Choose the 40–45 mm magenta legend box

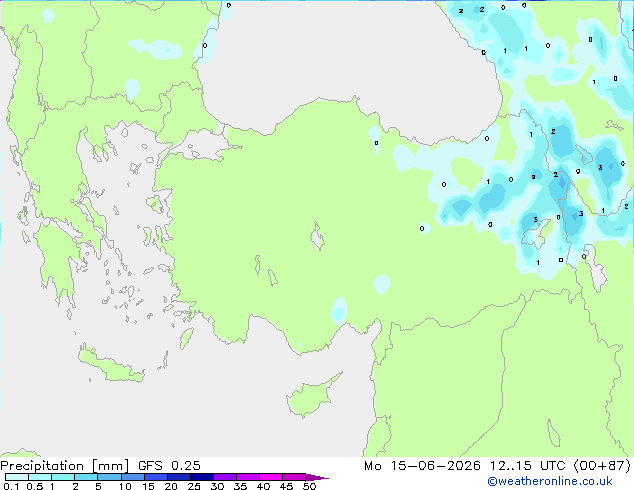[271, 477]
